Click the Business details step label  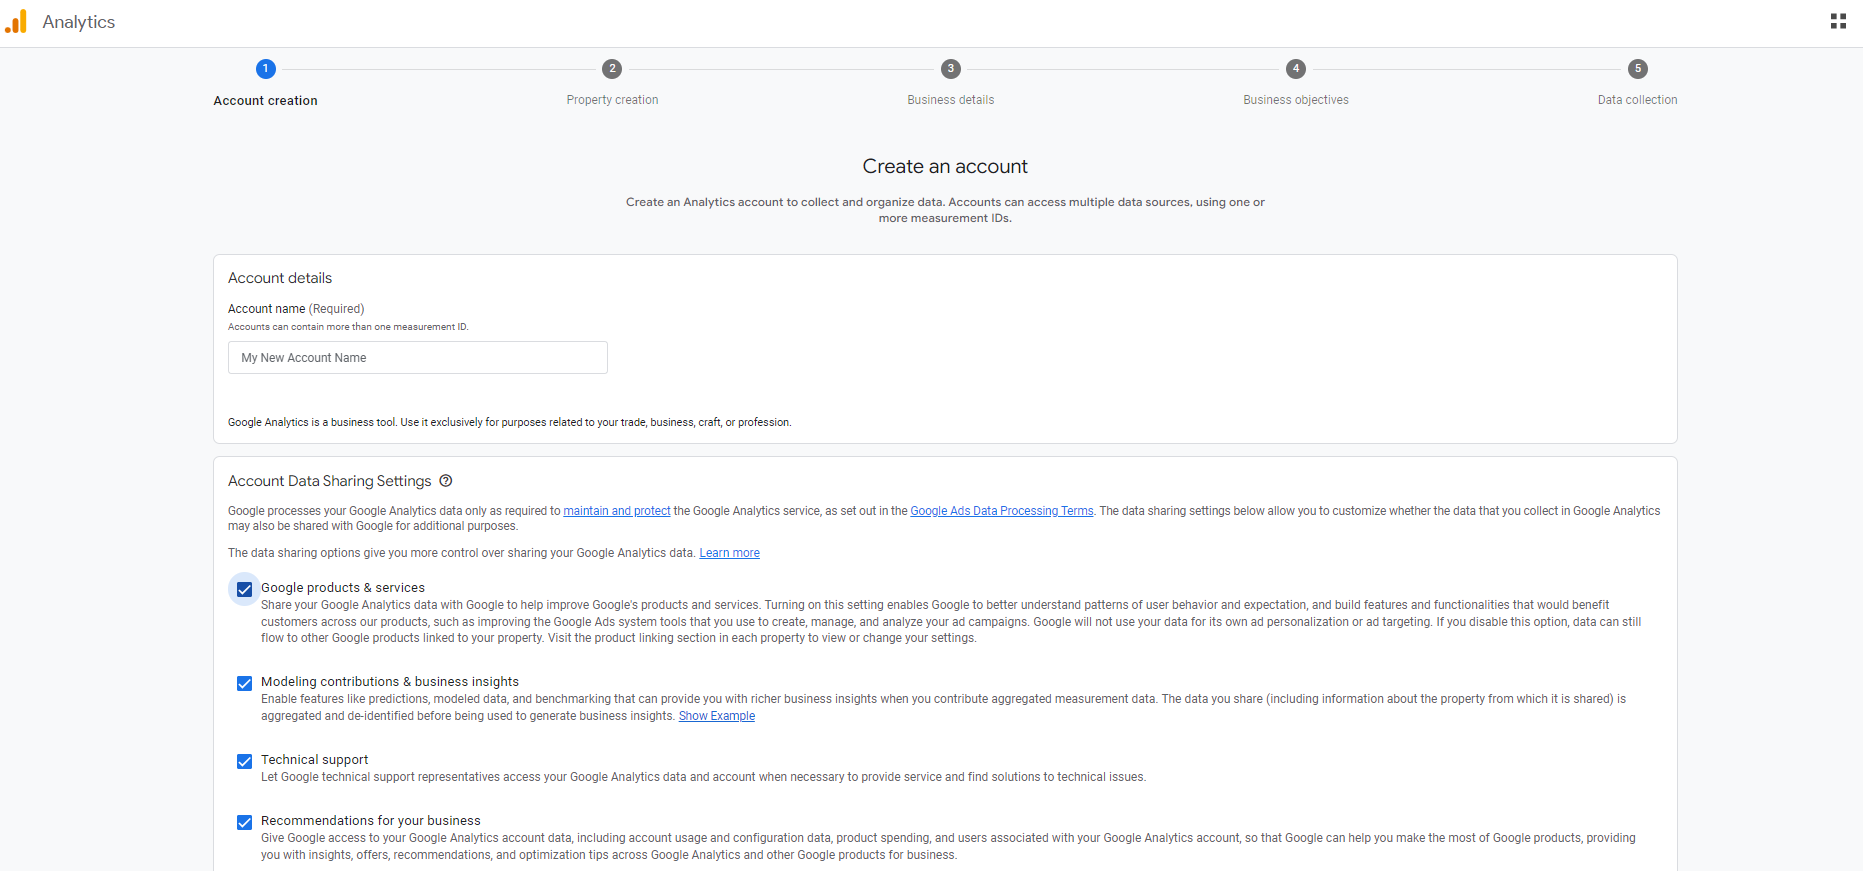point(951,100)
